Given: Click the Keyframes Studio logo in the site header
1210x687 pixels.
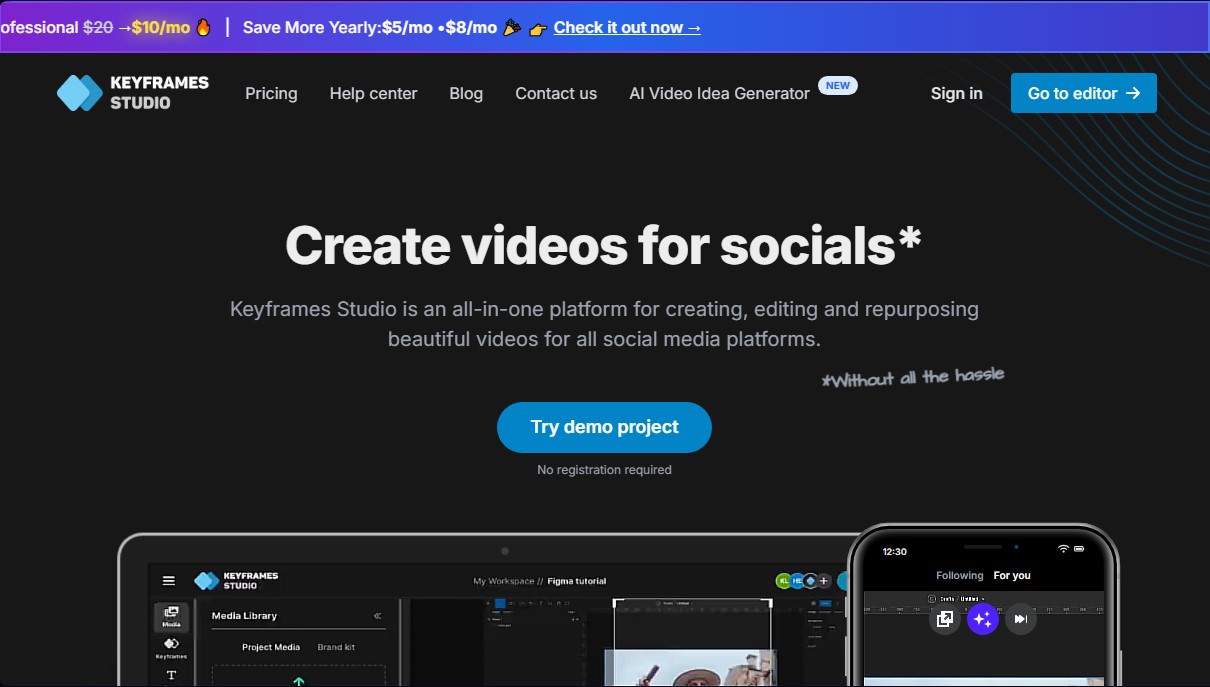Looking at the screenshot, I should coord(132,93).
